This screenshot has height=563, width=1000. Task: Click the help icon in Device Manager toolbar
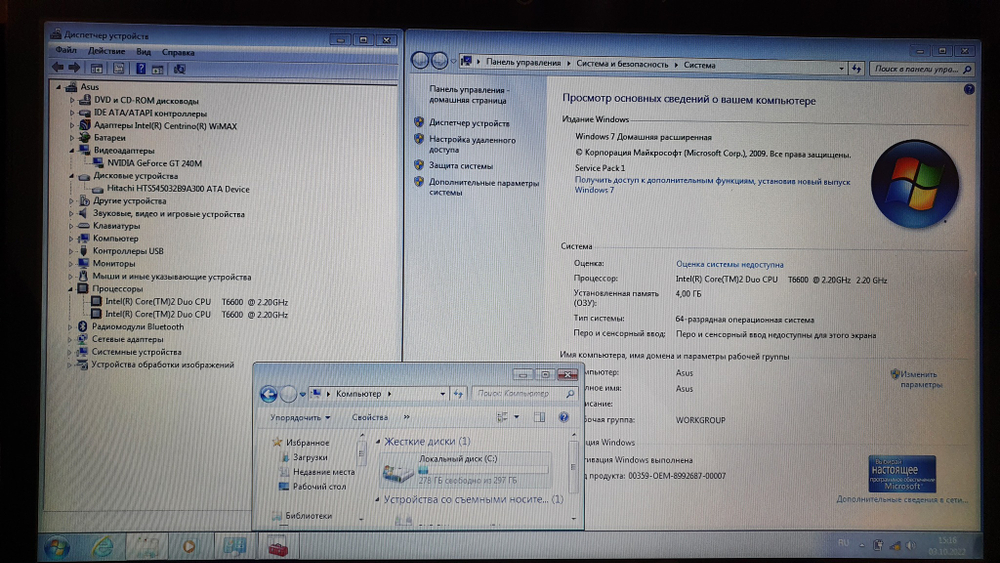[x=140, y=68]
